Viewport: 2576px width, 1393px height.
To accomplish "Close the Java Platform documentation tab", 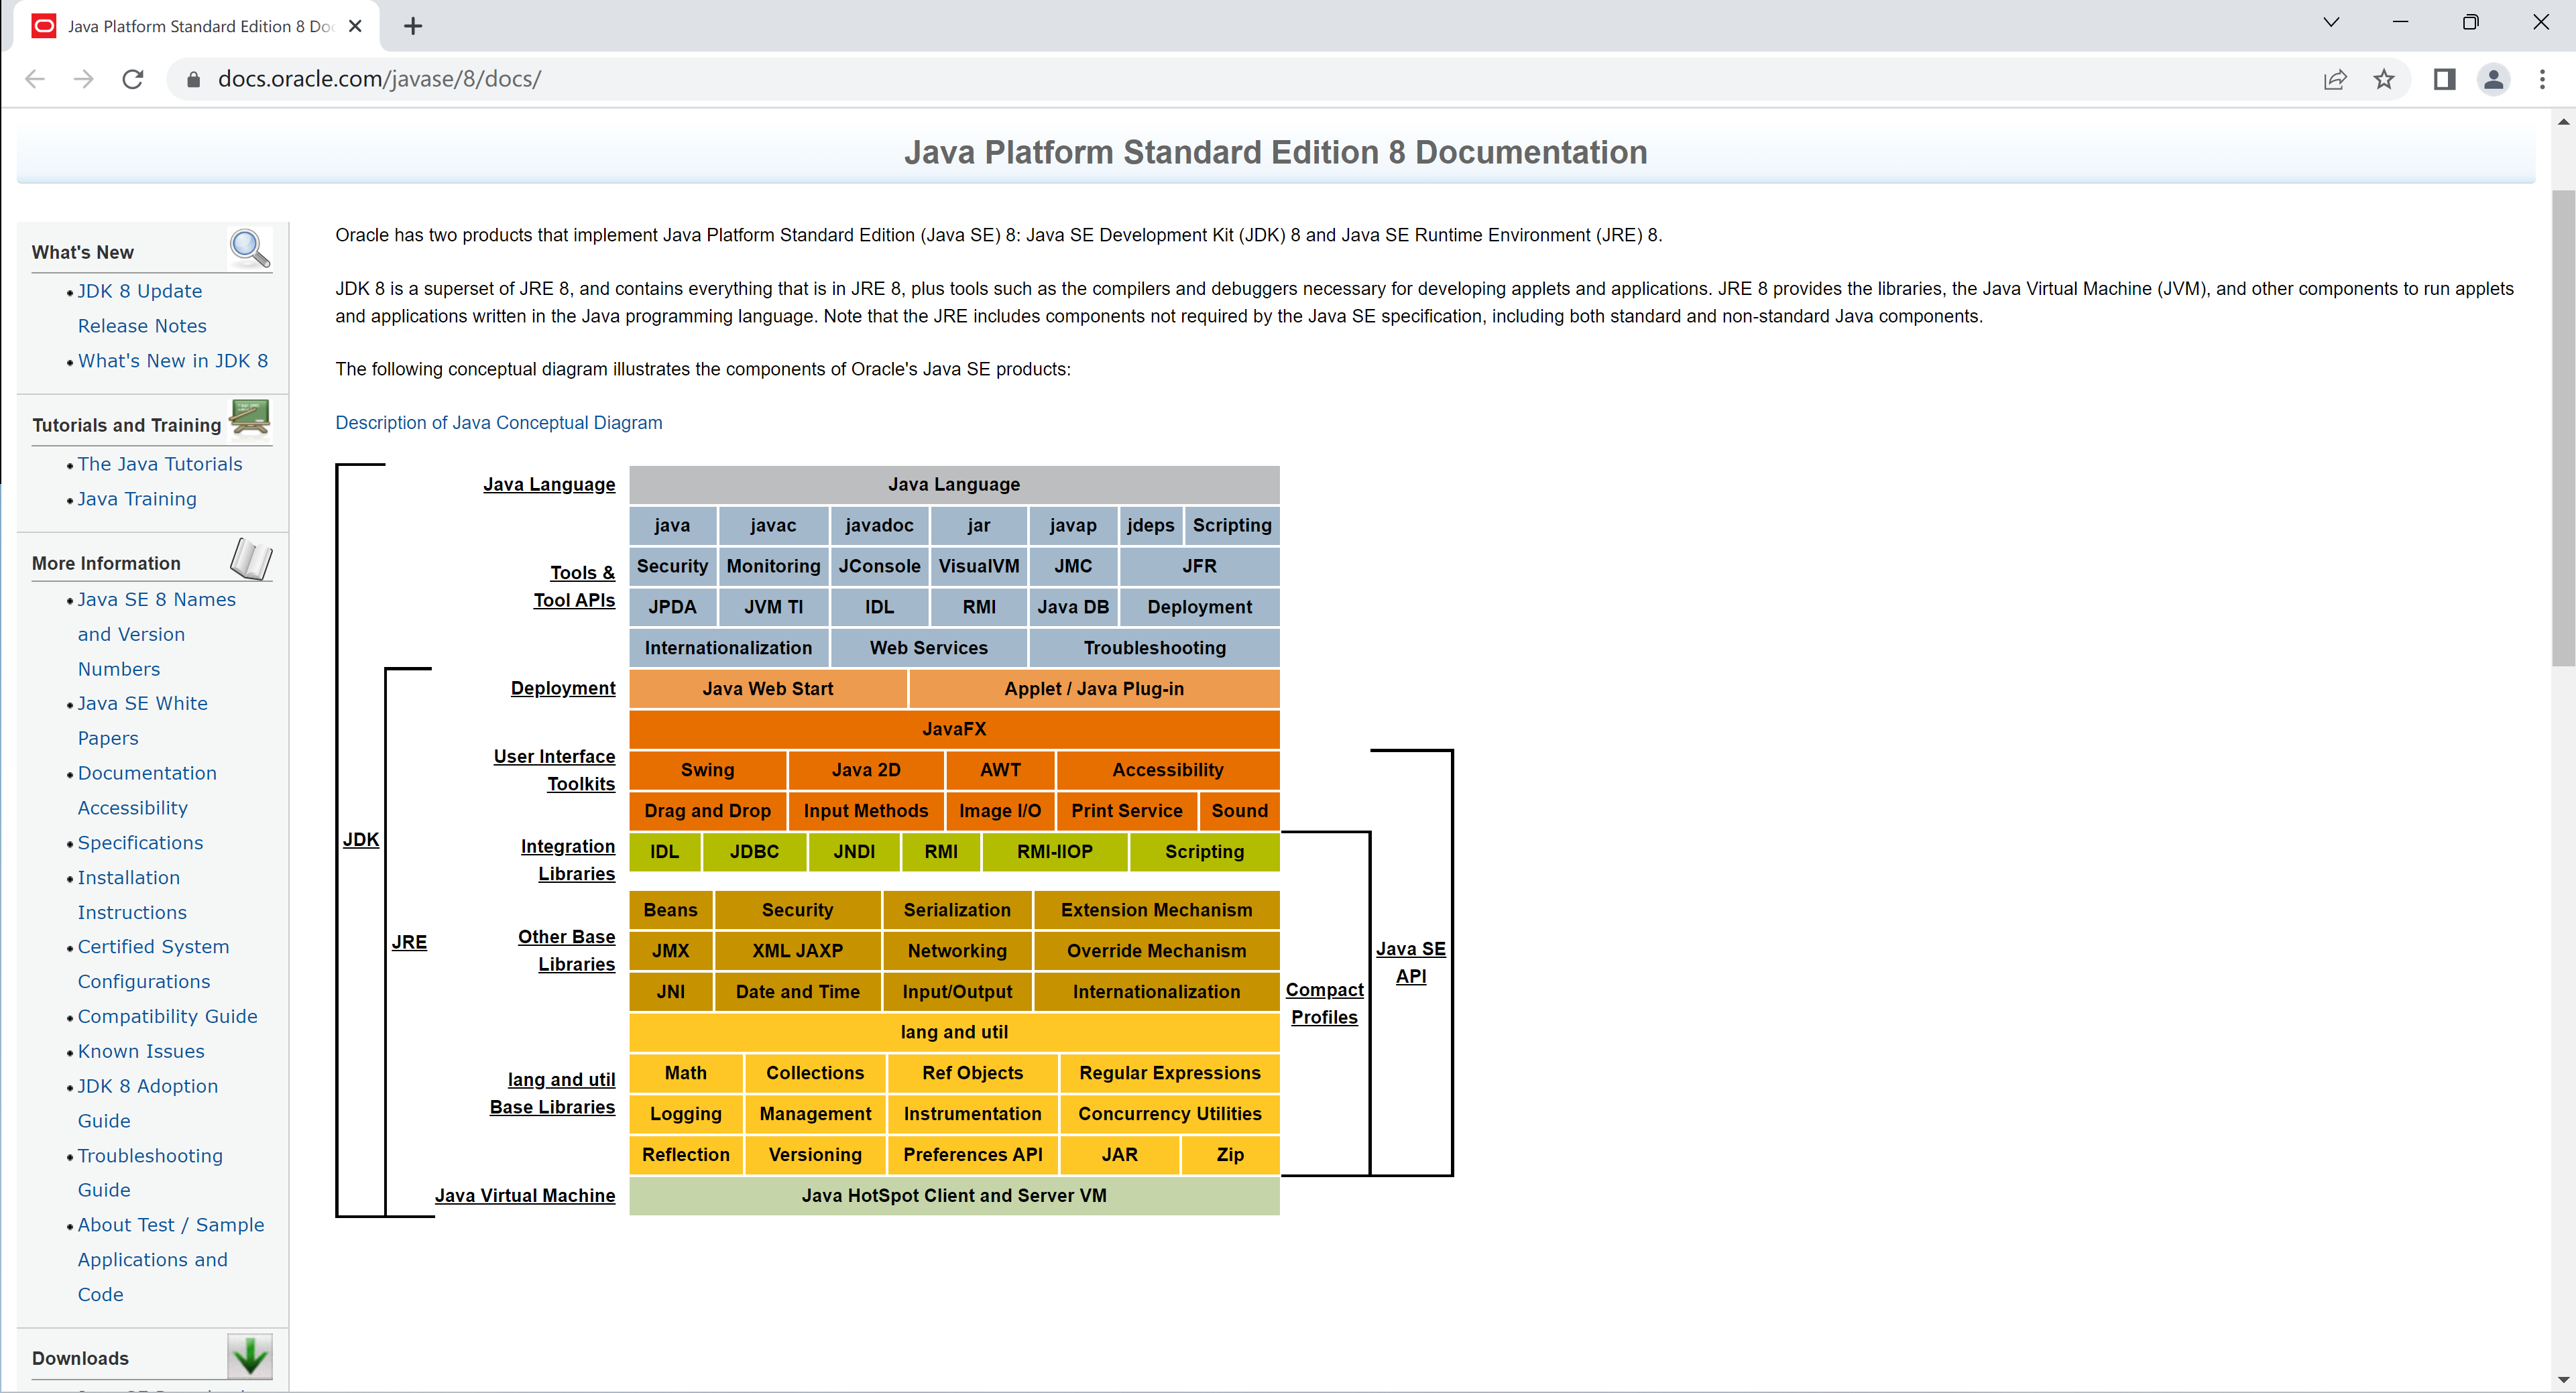I will click(355, 26).
